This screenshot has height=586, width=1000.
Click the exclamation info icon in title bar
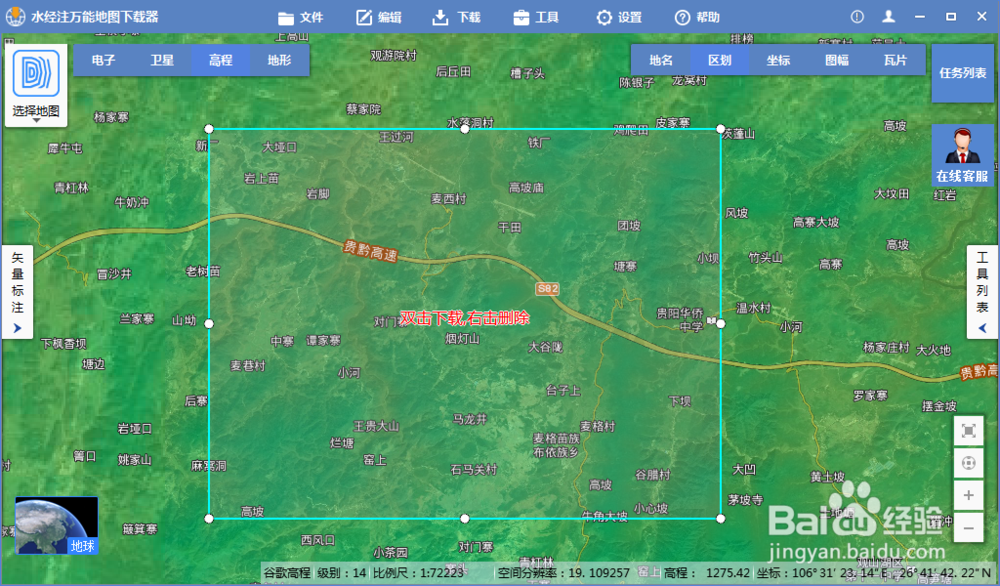tap(857, 17)
